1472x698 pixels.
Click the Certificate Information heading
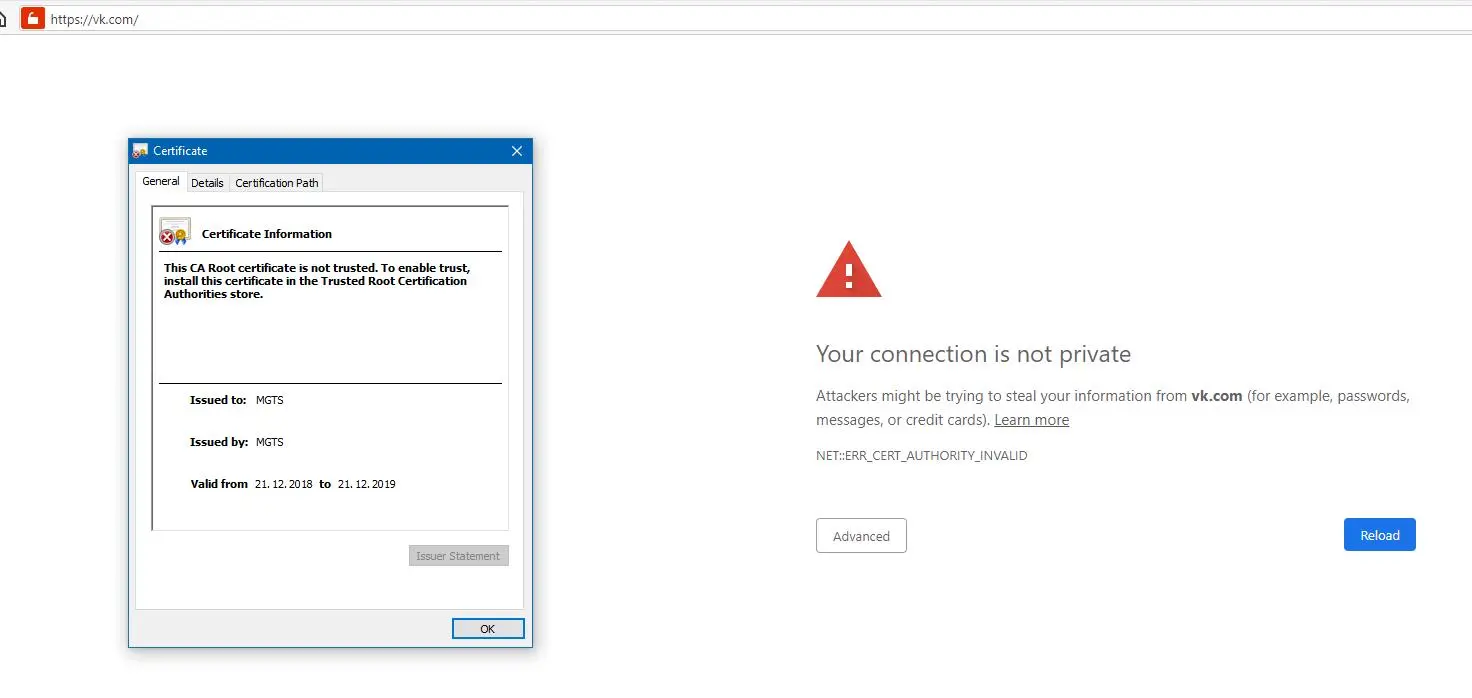tap(267, 234)
